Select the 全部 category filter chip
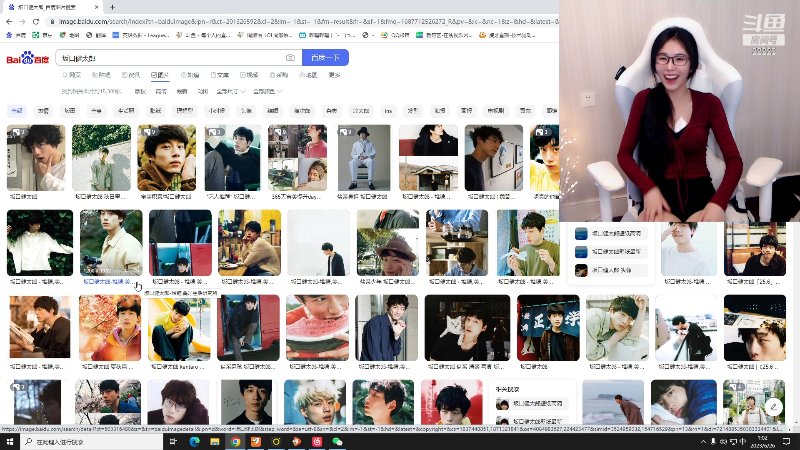800x450 pixels. [17, 111]
